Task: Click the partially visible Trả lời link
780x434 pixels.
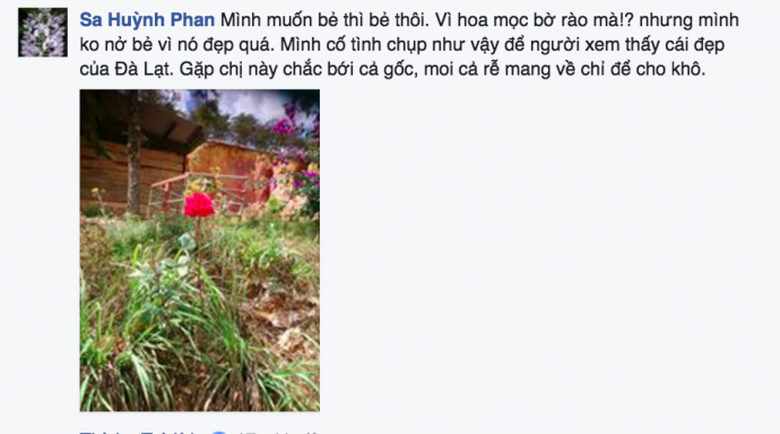Action: point(169,432)
